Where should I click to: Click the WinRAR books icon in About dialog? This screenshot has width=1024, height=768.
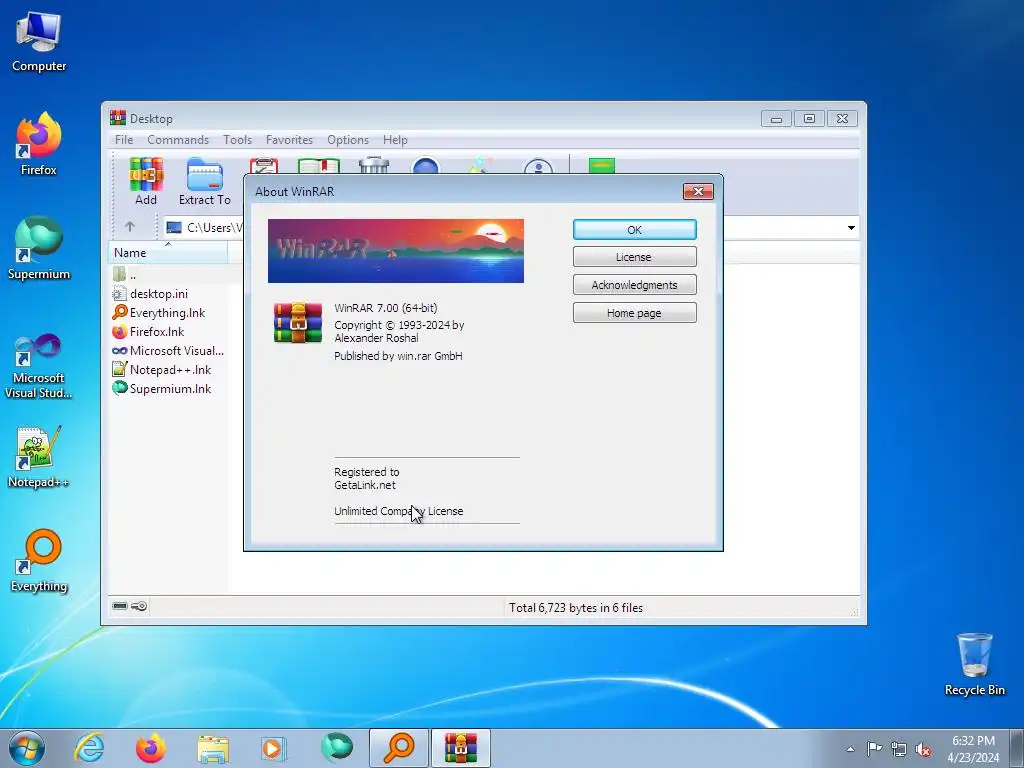pos(298,323)
